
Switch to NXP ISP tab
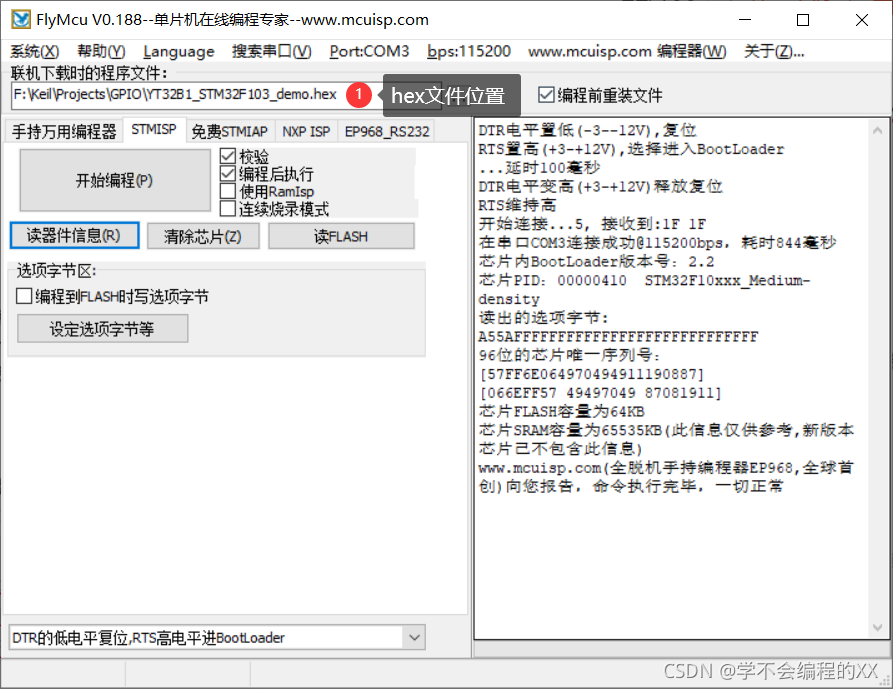click(x=306, y=132)
